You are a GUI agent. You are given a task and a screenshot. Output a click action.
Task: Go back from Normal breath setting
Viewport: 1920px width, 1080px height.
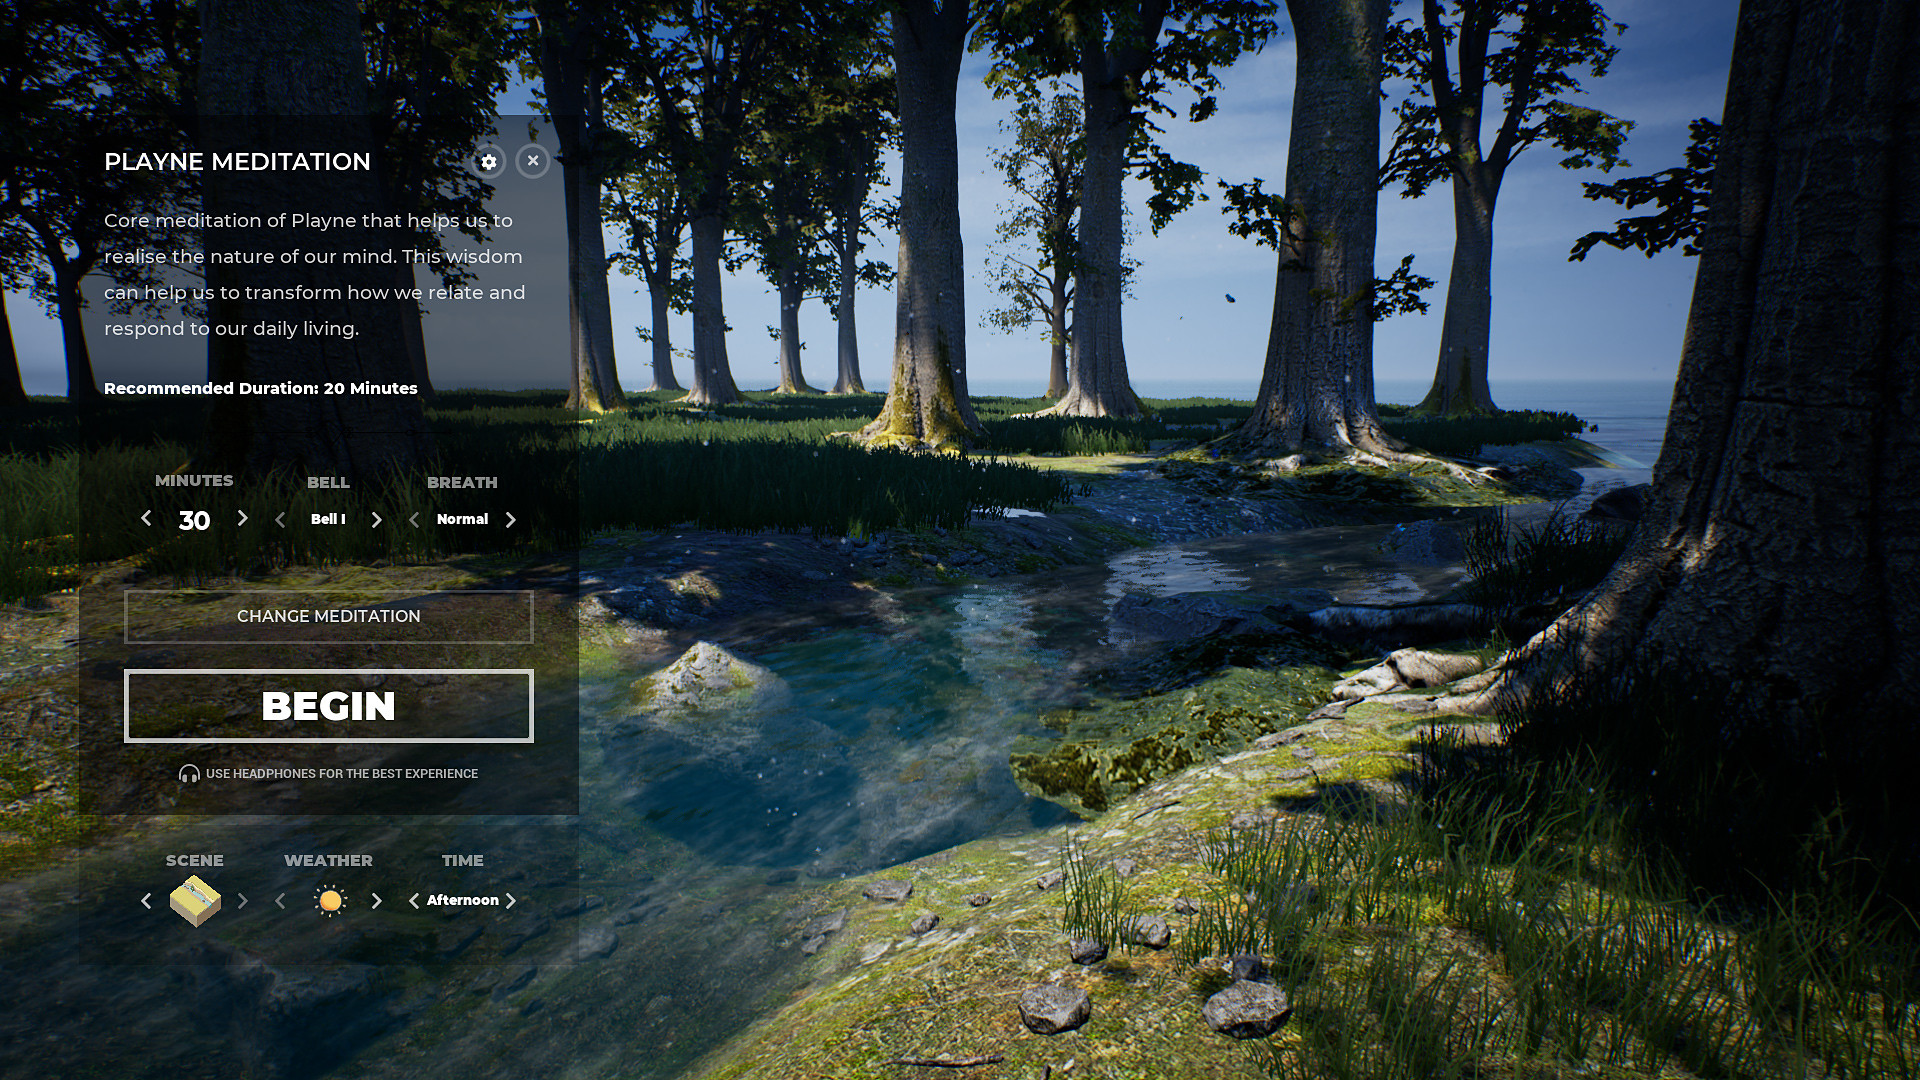[414, 519]
